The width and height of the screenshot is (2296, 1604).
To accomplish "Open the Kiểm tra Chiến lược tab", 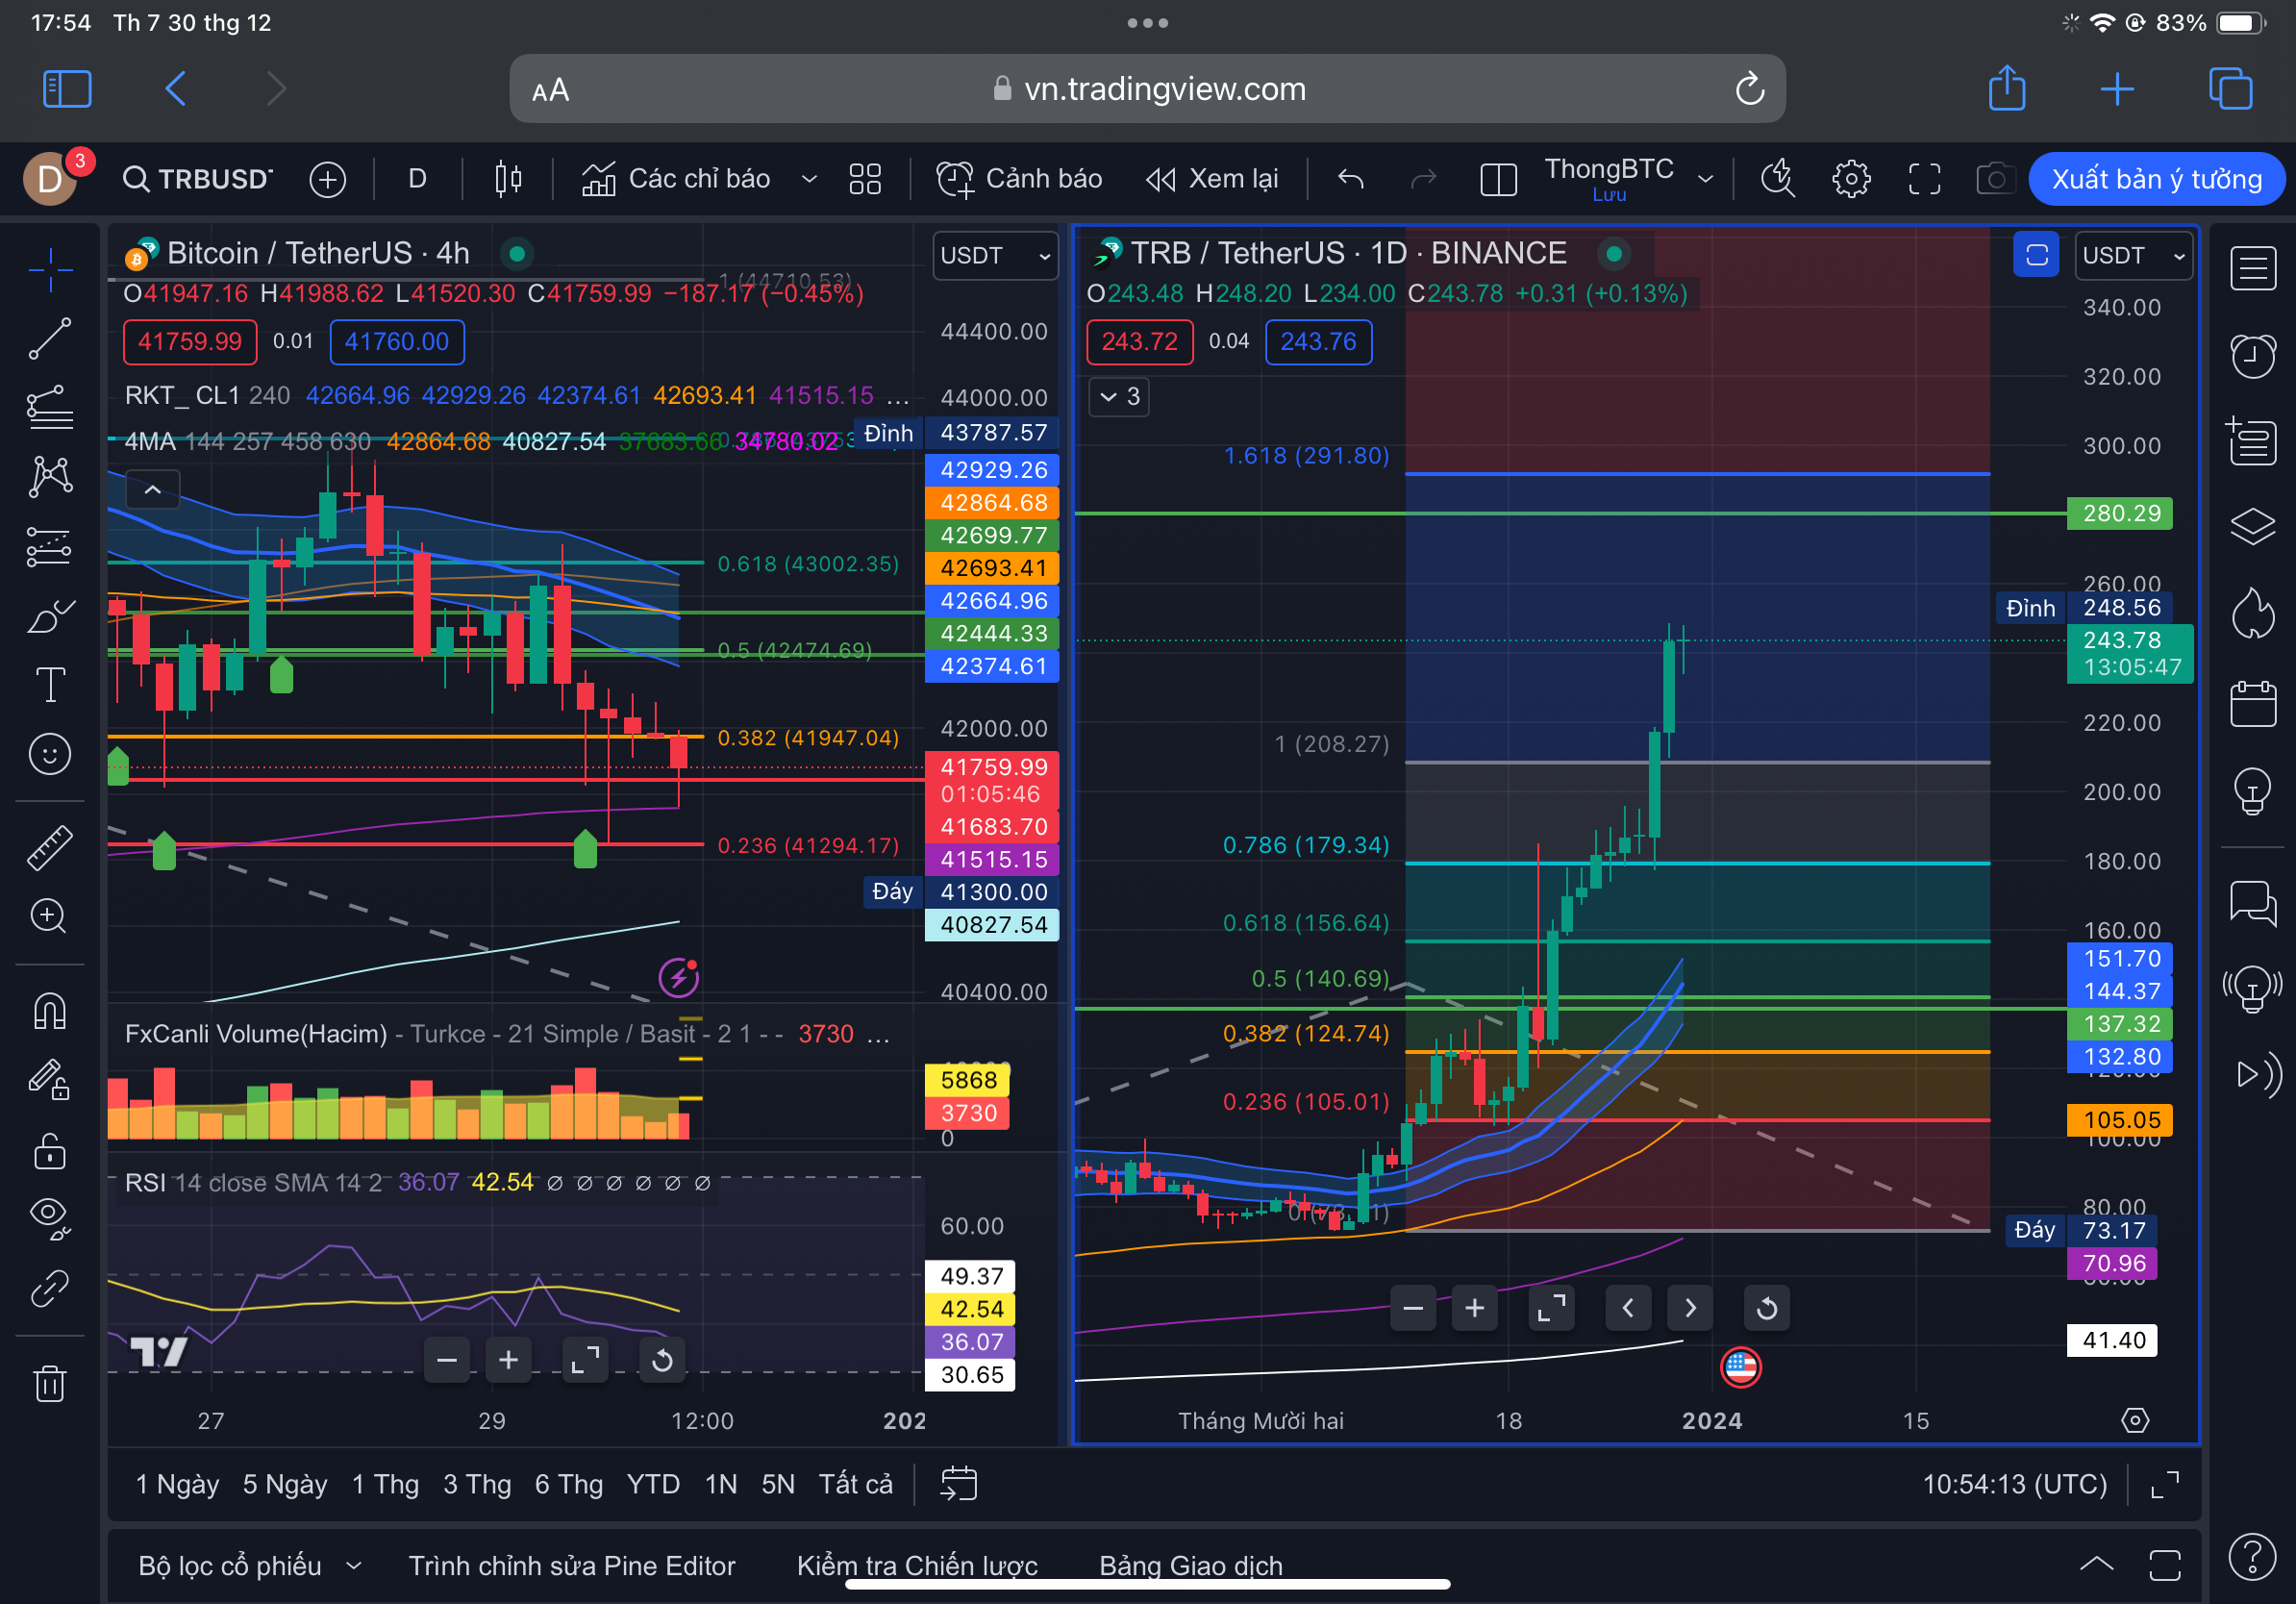I will point(917,1566).
